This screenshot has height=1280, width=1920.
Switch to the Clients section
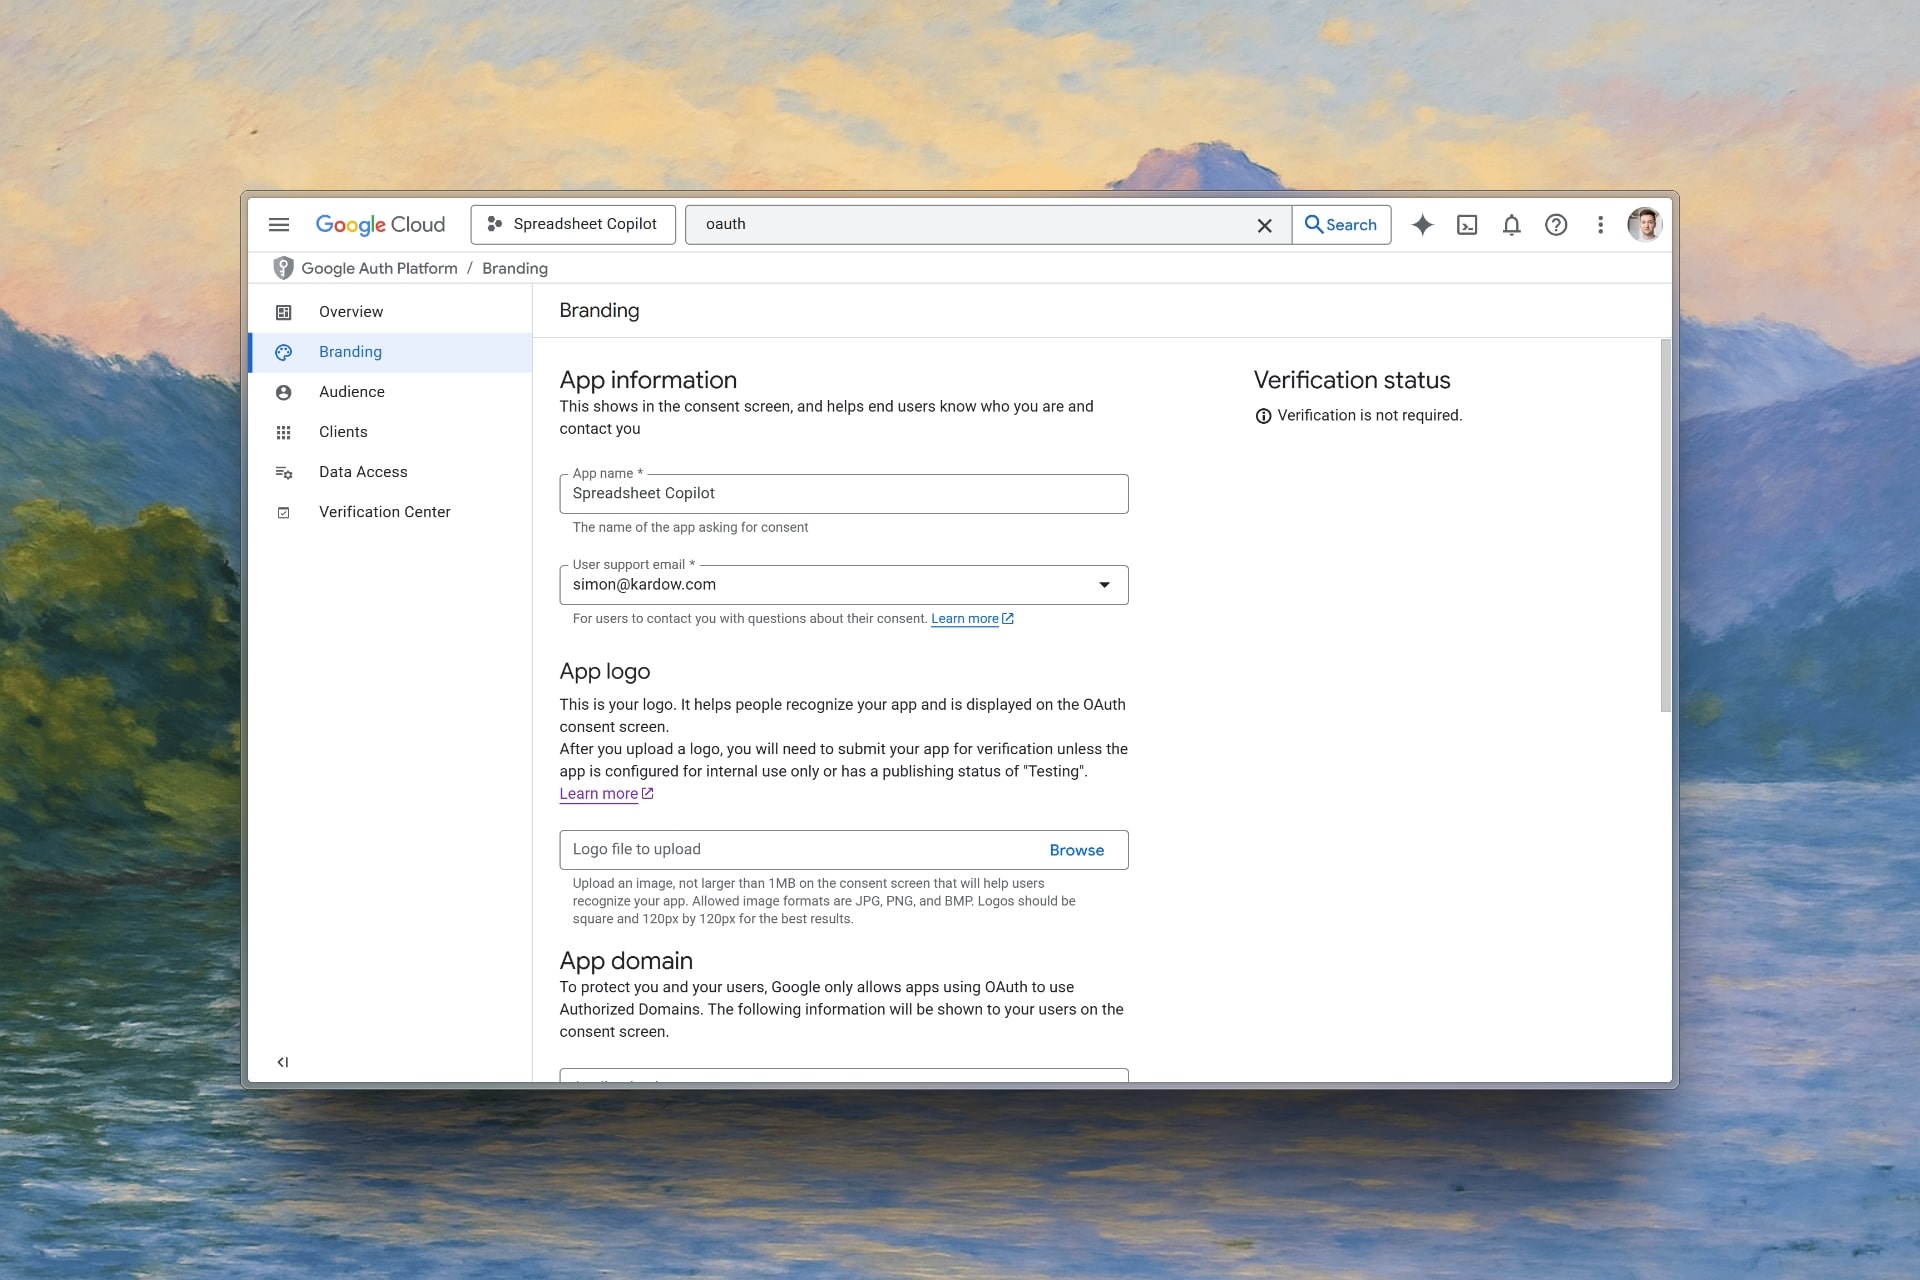click(344, 432)
